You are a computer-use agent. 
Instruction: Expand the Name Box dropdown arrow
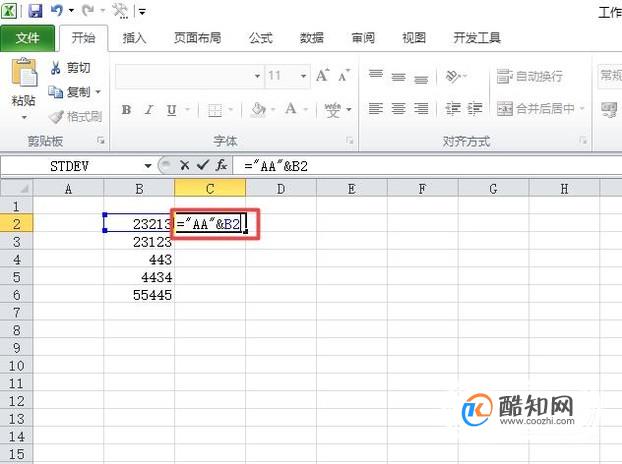148,165
